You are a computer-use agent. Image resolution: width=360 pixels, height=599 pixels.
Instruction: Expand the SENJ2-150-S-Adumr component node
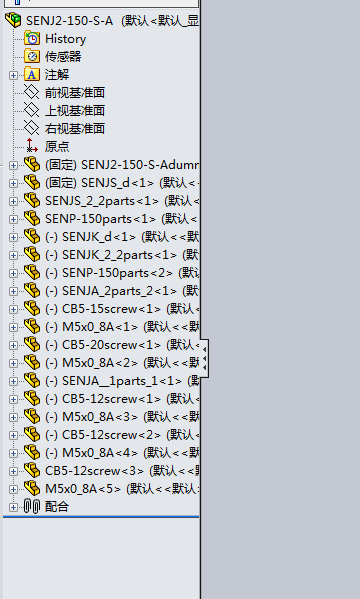tap(13, 165)
